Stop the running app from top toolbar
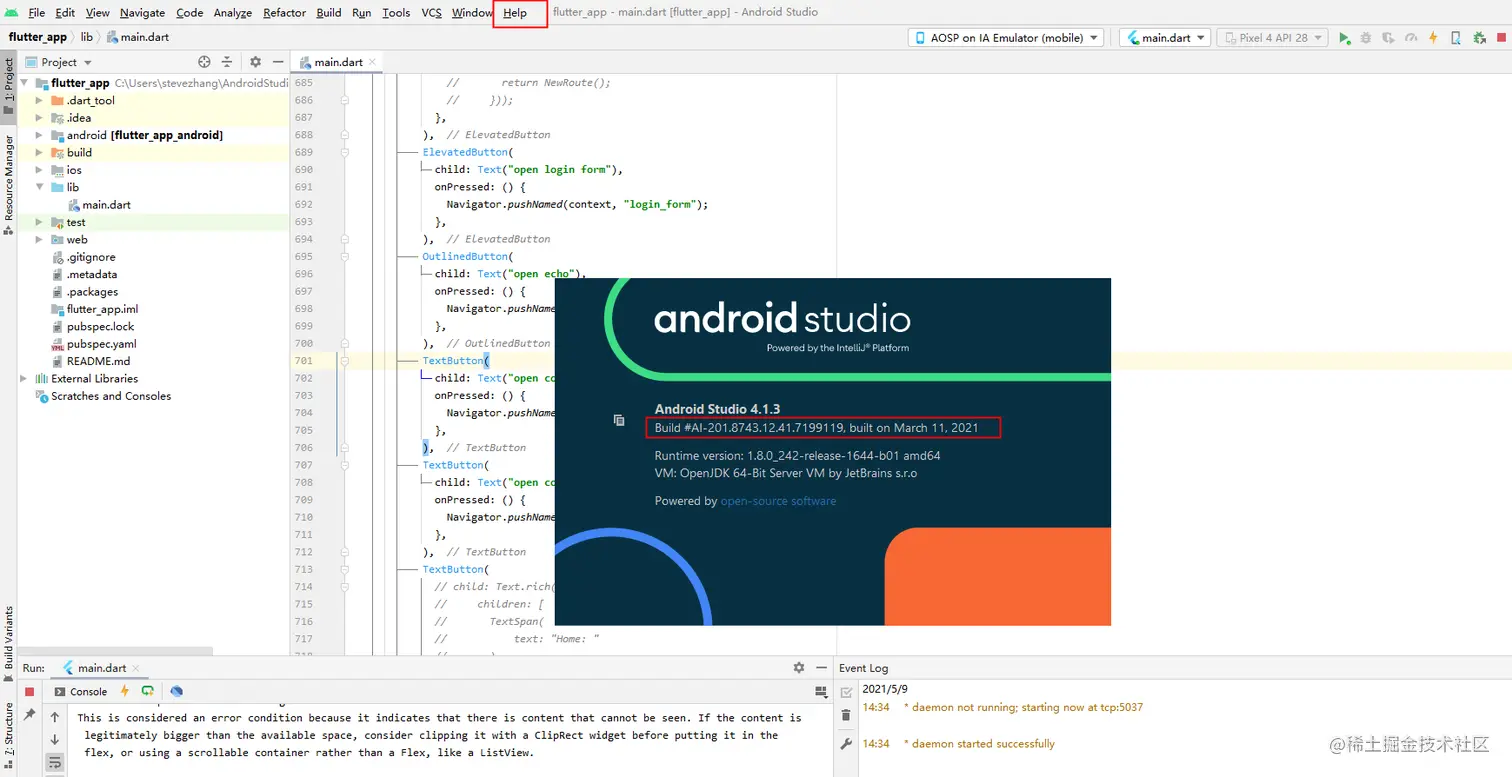The height and width of the screenshot is (777, 1512). click(x=1500, y=38)
